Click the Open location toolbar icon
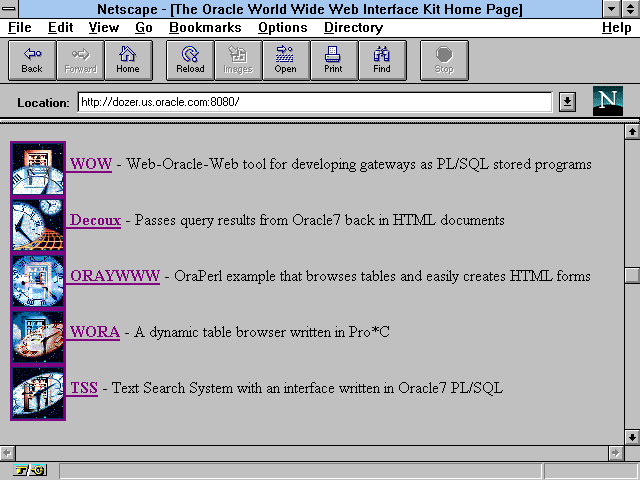640x480 pixels. [285, 59]
